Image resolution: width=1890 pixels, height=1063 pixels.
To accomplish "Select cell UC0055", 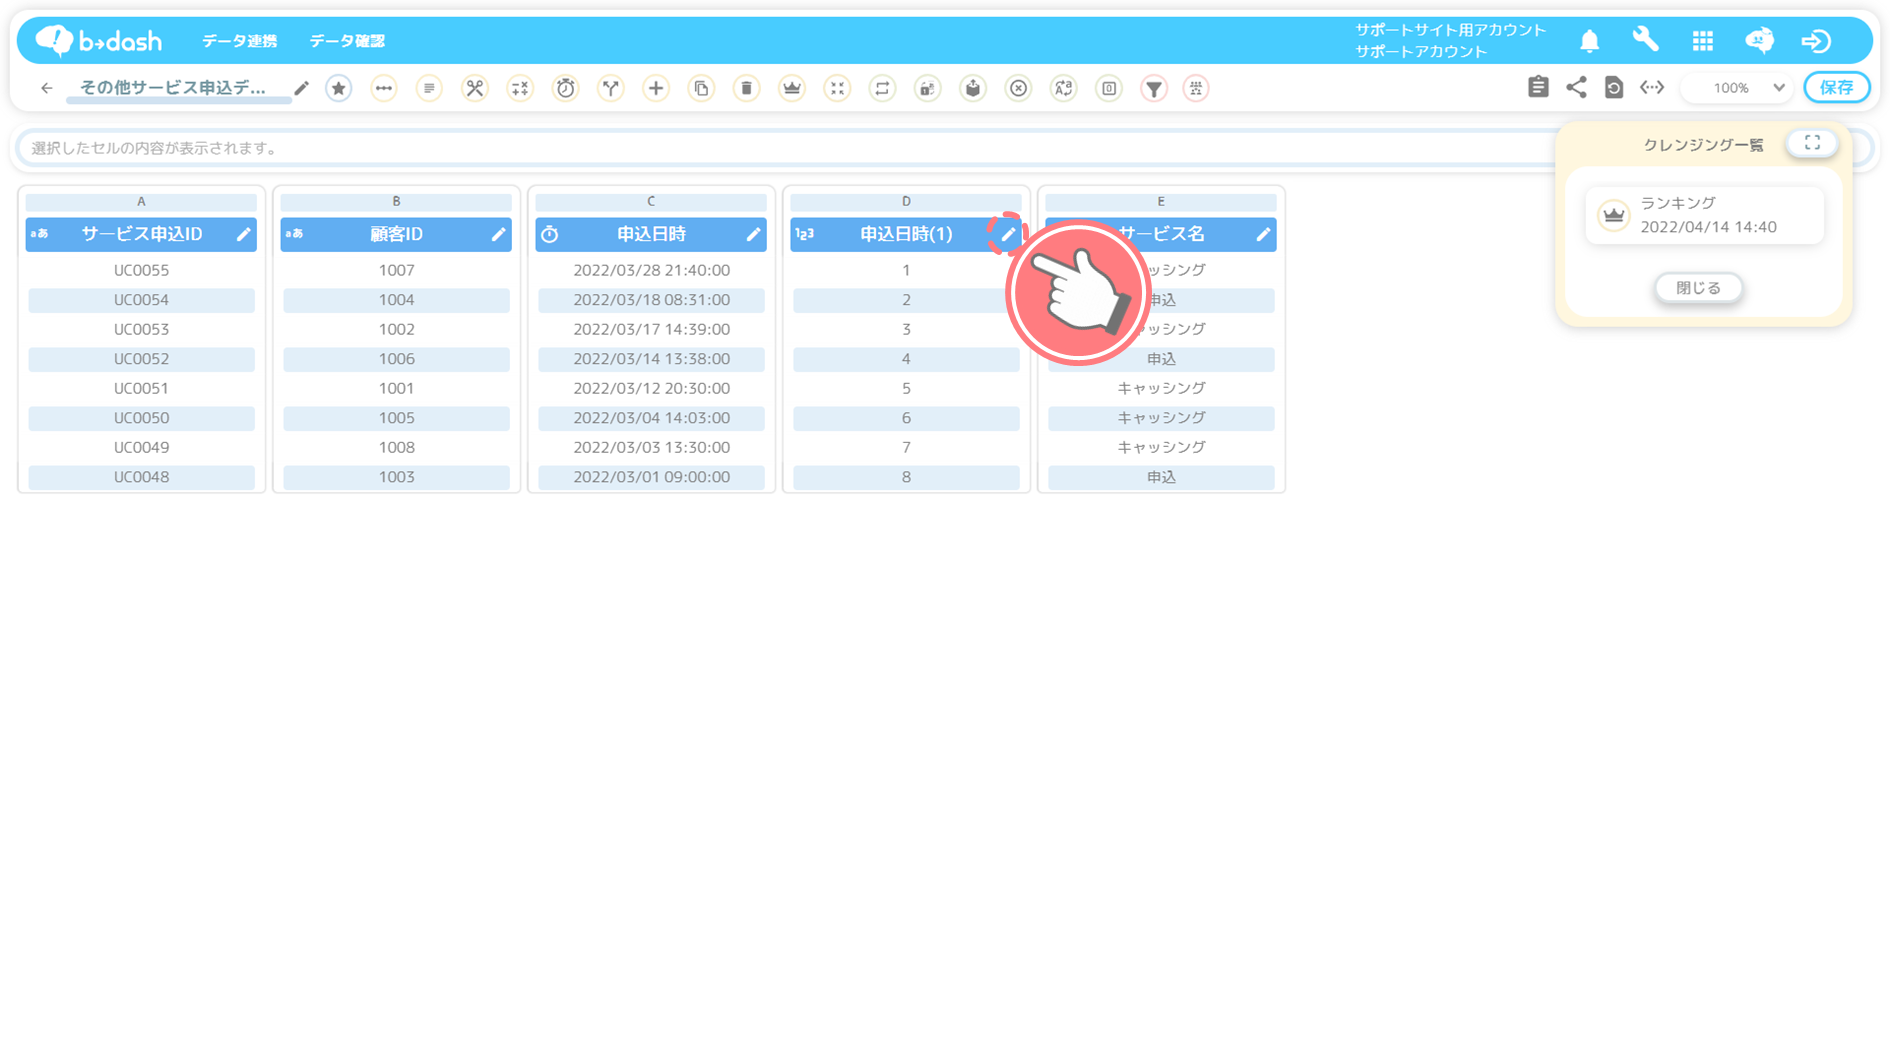I will tap(141, 270).
